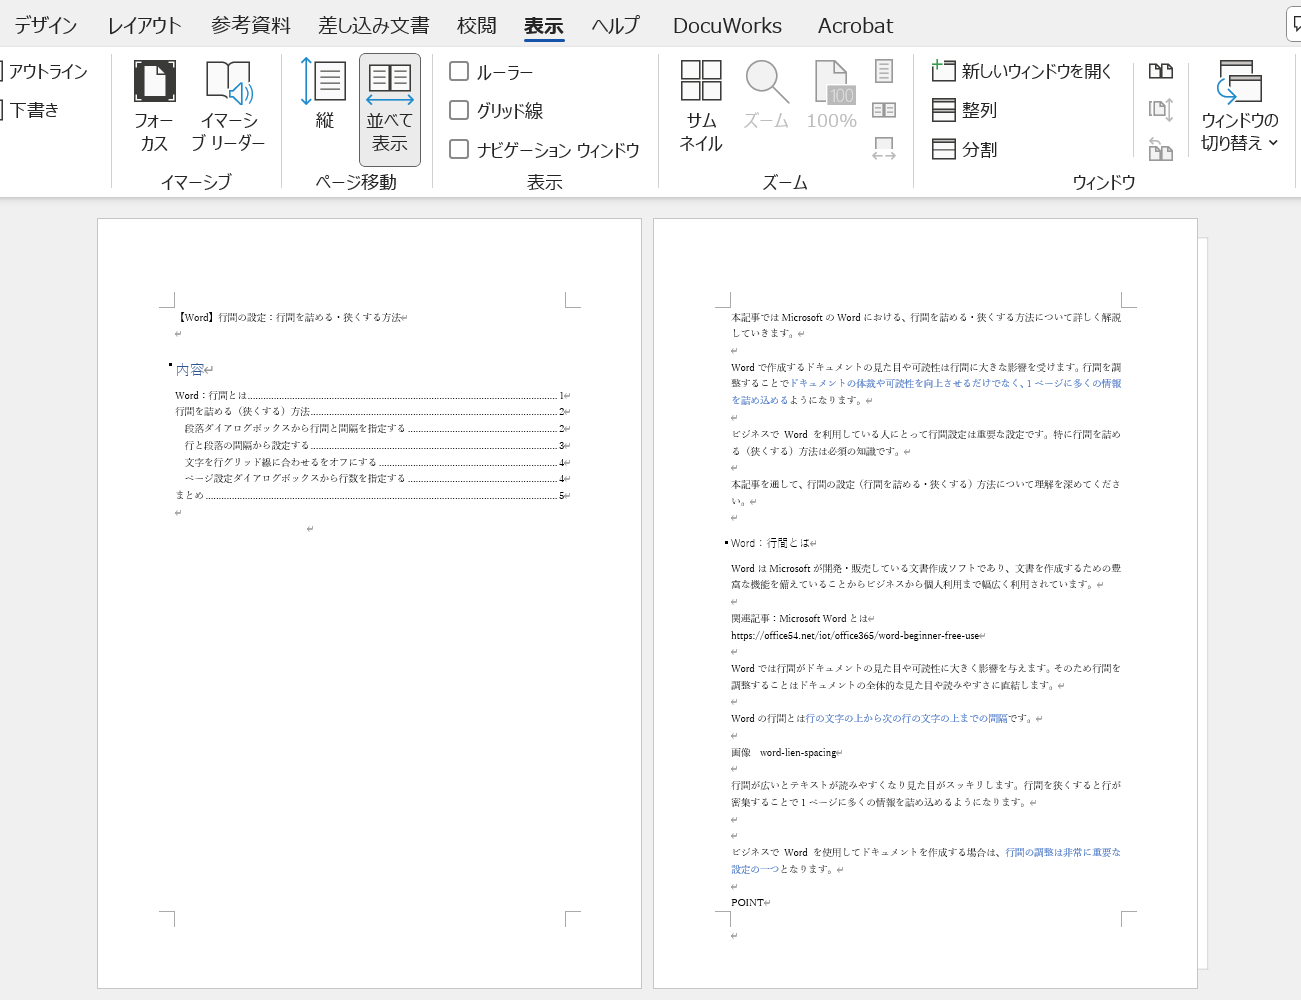
Task: Click the second page body area
Action: point(925,604)
